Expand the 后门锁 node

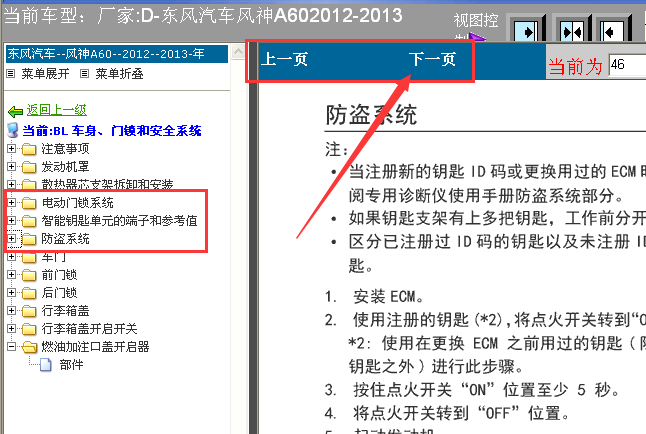12,293
